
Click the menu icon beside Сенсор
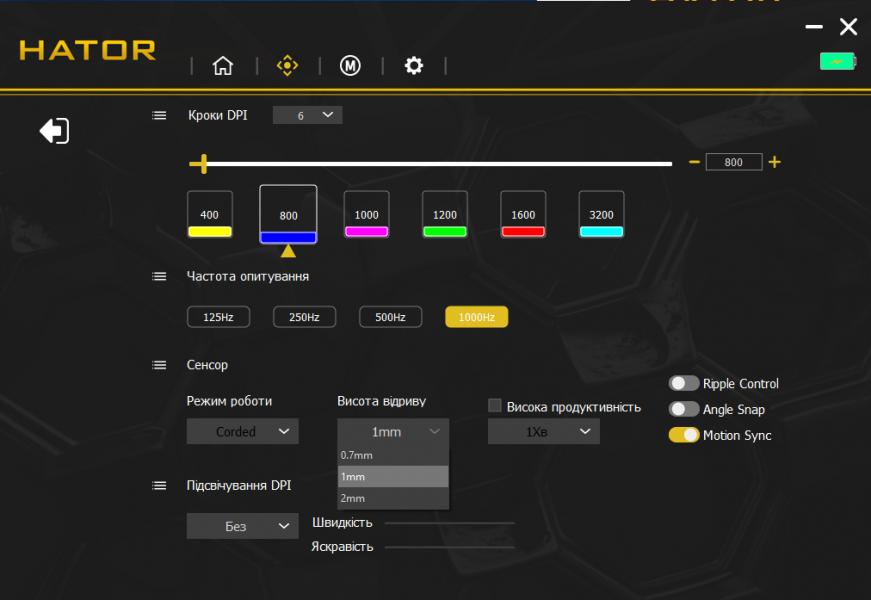coord(159,365)
